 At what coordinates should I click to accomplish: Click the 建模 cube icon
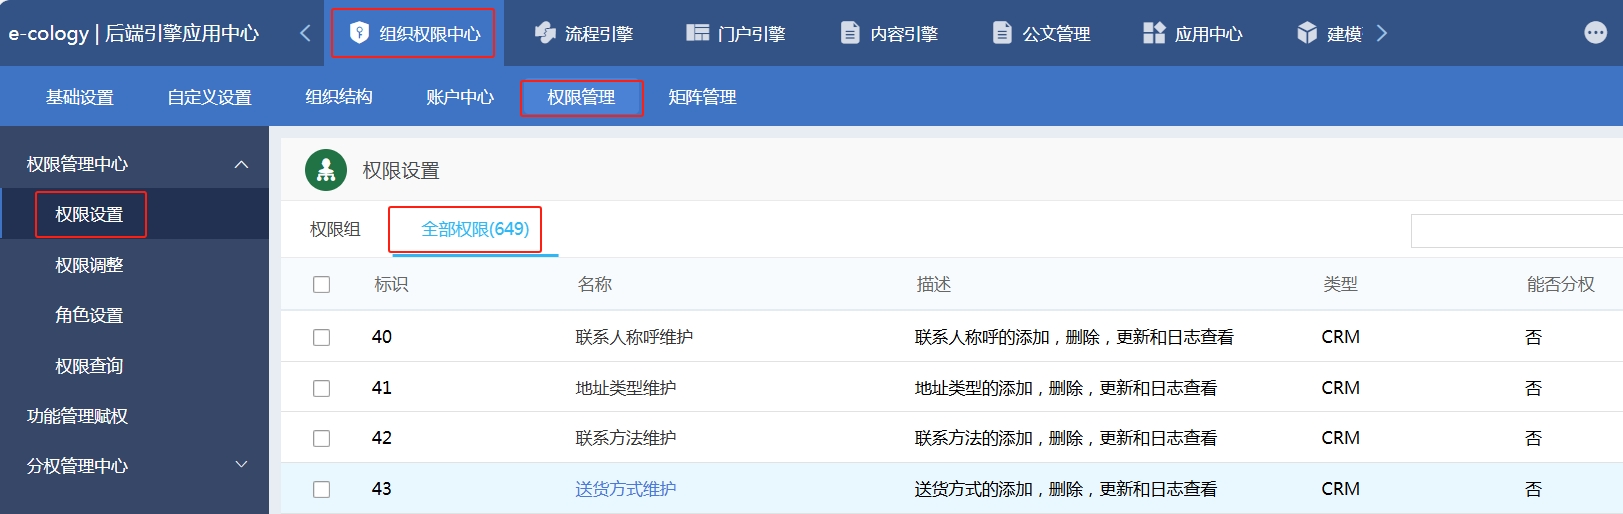click(1307, 33)
